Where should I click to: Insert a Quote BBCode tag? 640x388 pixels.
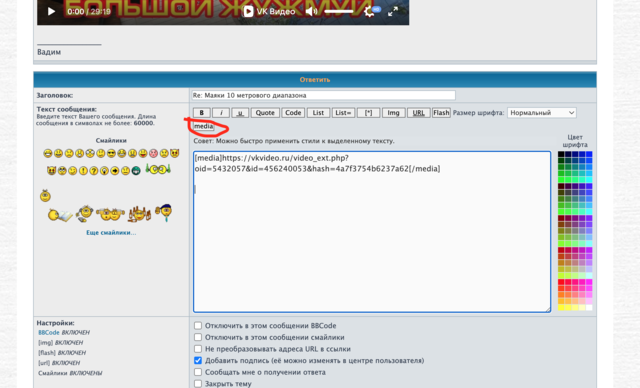coord(265,113)
